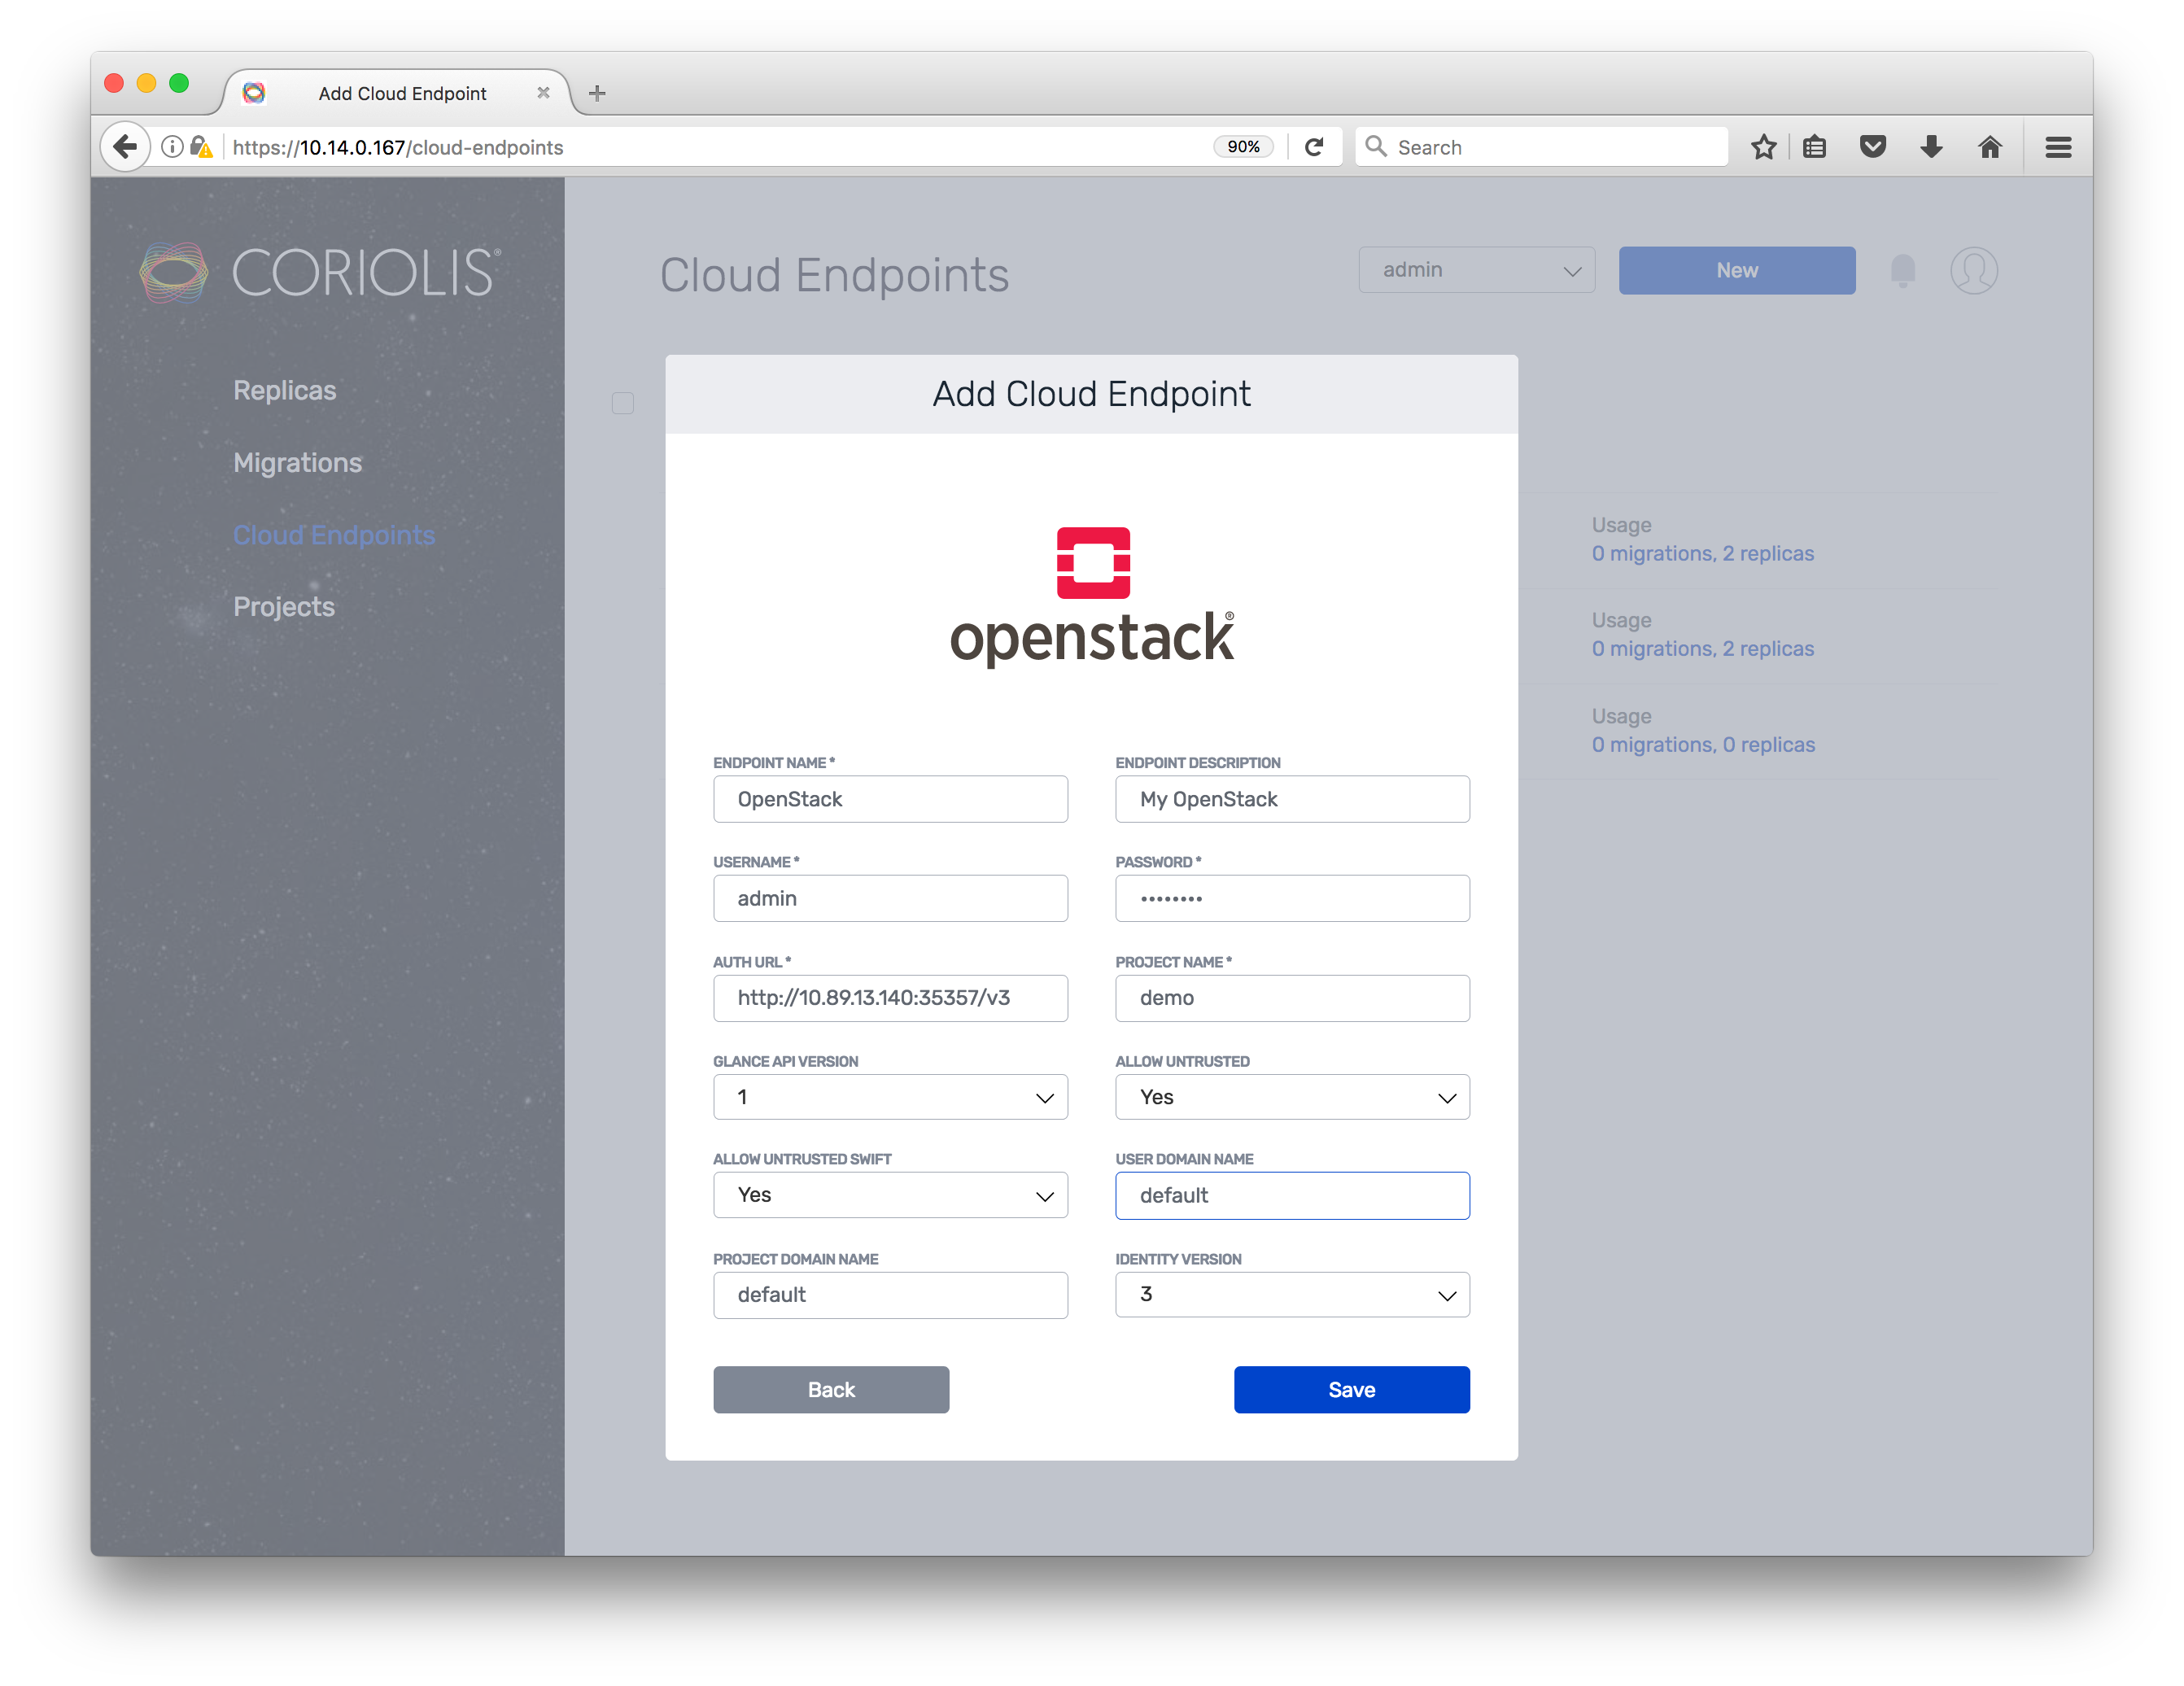Open browser downloads arrow icon
2184x1686 pixels.
pos(1931,147)
